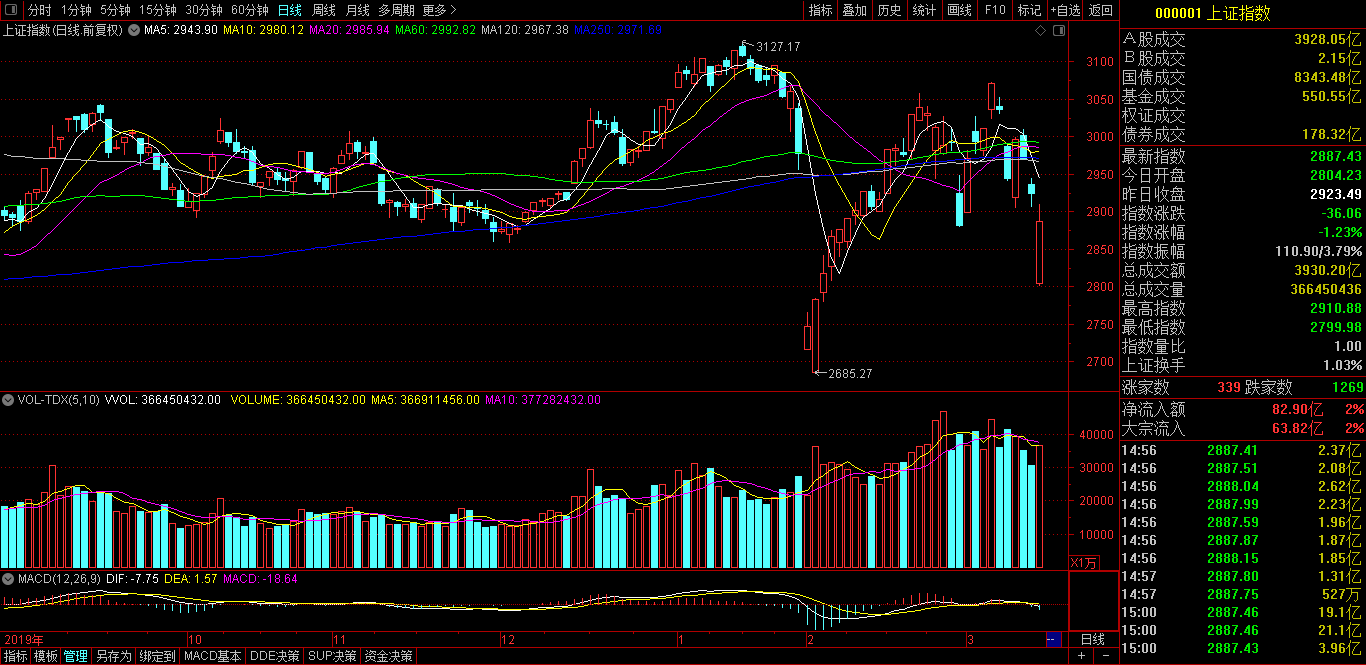The width and height of the screenshot is (1366, 665).
Task: Select the 60分钟 chart period
Action: [x=249, y=10]
